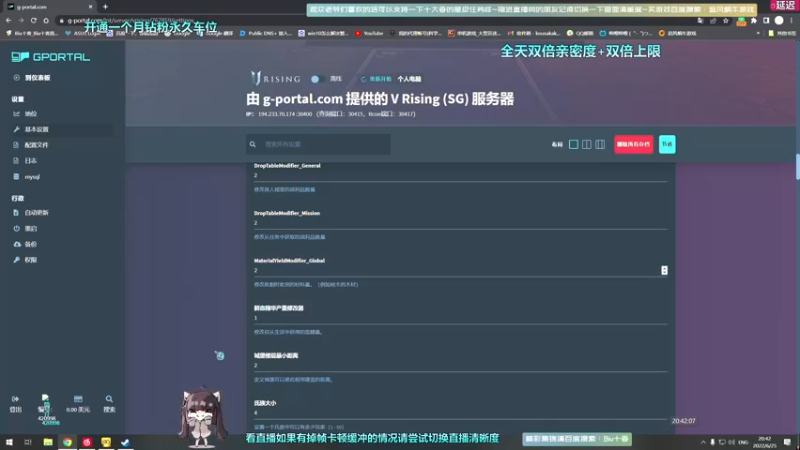Click the browser back arrow
The width and height of the screenshot is (800, 450).
pos(8,20)
